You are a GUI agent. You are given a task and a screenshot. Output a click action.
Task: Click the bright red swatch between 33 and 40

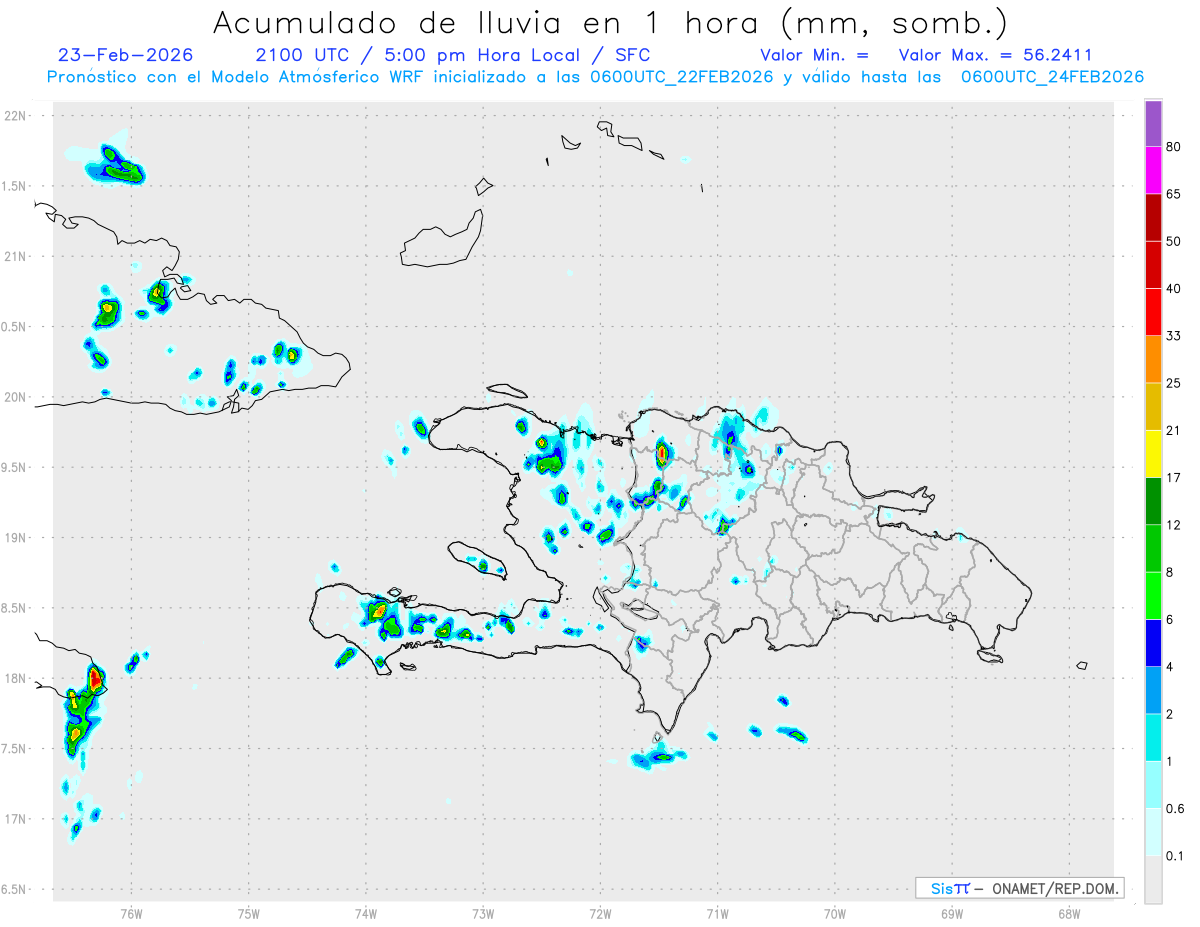click(1153, 312)
